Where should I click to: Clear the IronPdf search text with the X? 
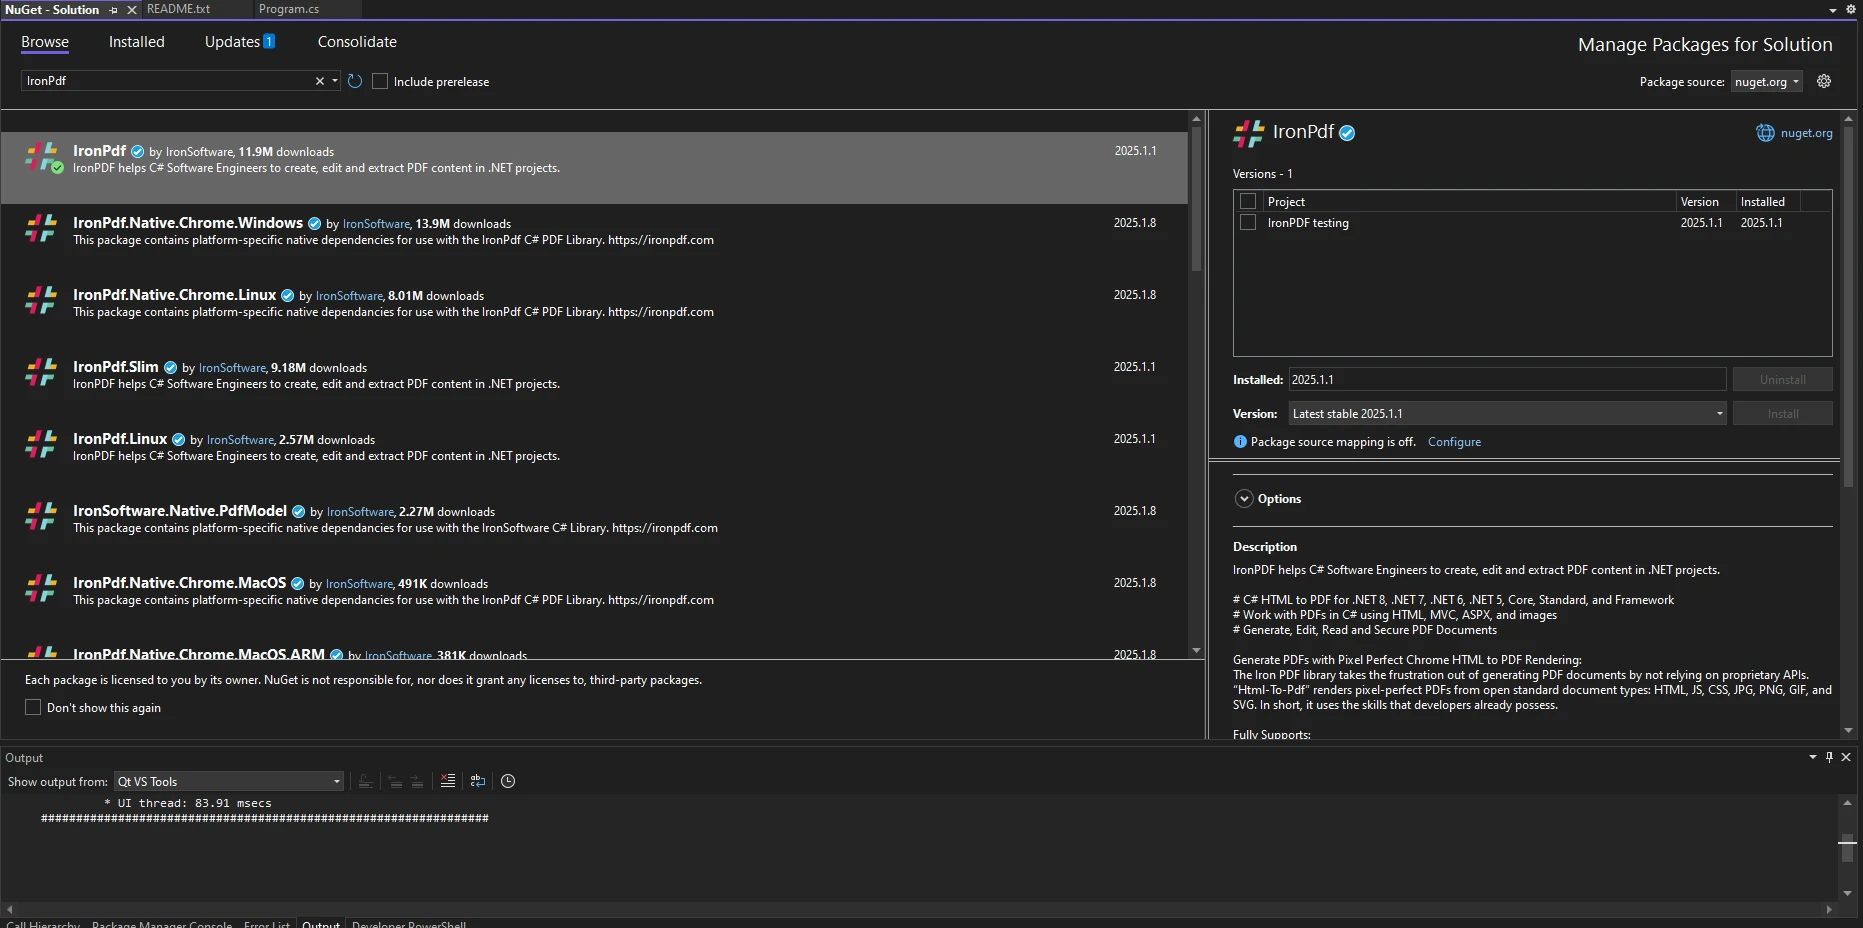click(320, 81)
